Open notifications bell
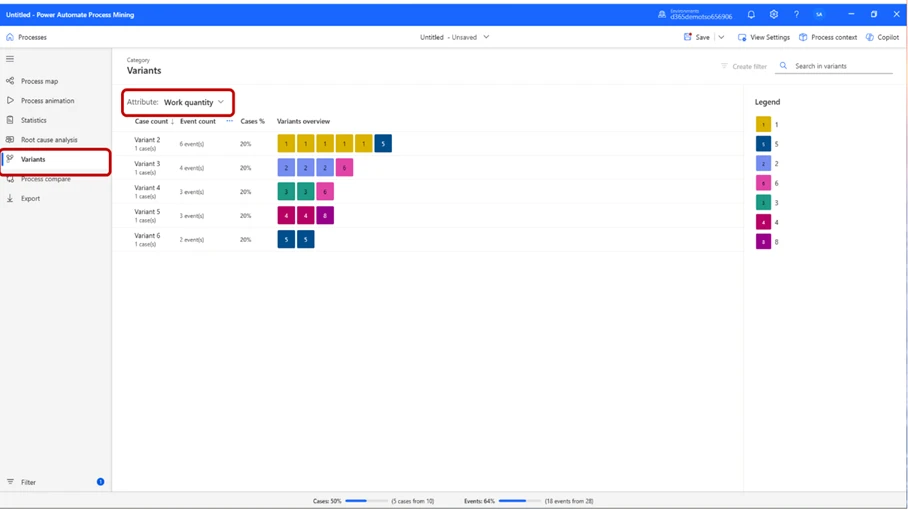 (751, 14)
